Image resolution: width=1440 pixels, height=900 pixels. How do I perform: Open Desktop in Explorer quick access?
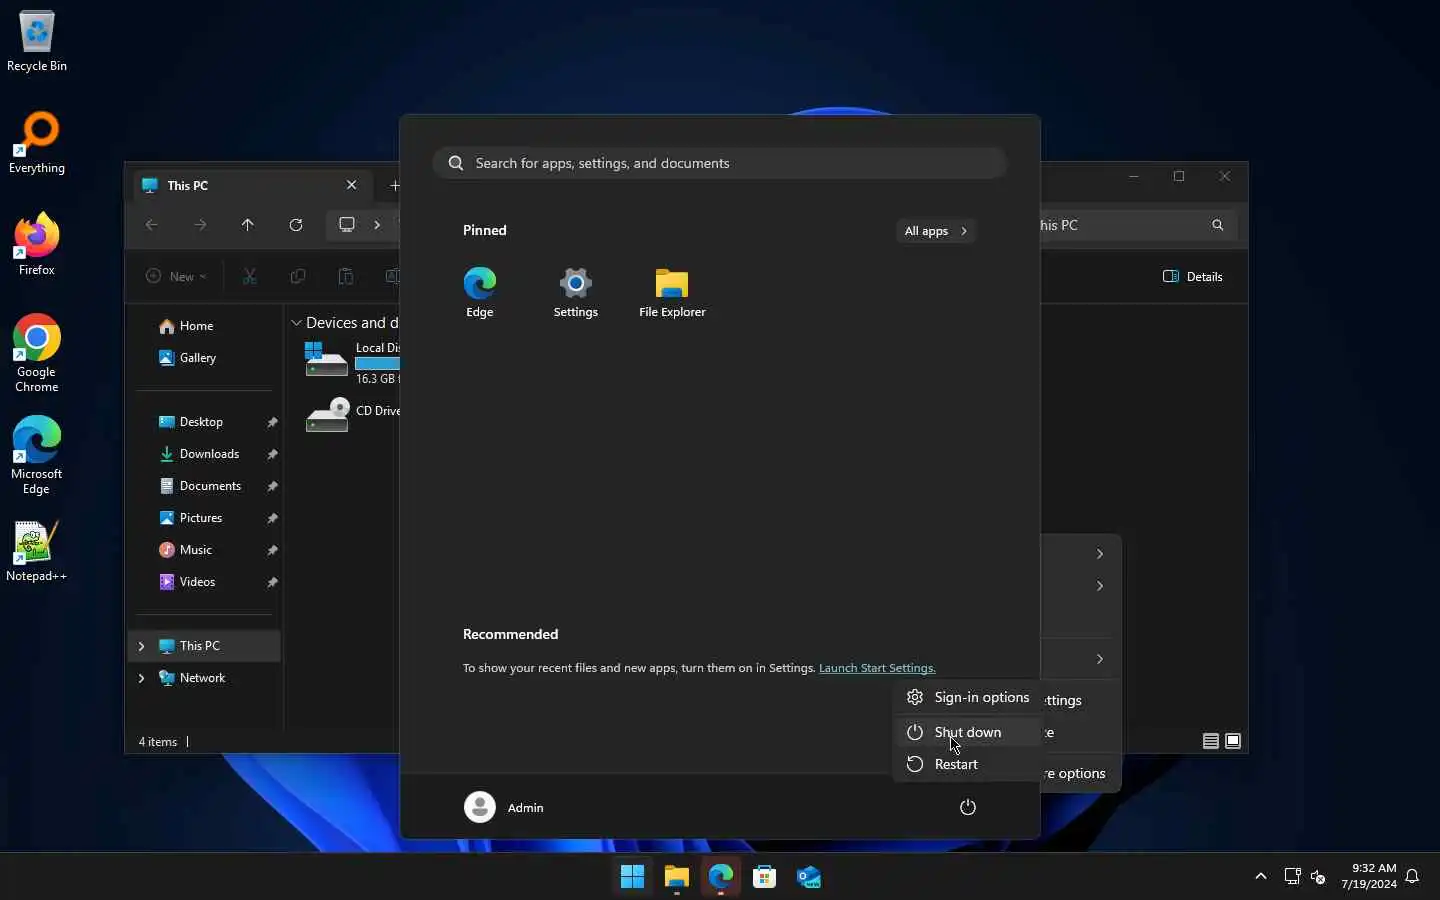pyautogui.click(x=201, y=422)
